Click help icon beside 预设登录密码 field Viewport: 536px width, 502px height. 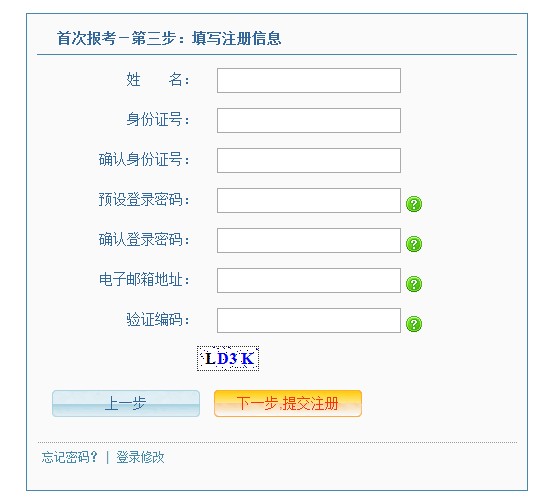click(414, 204)
